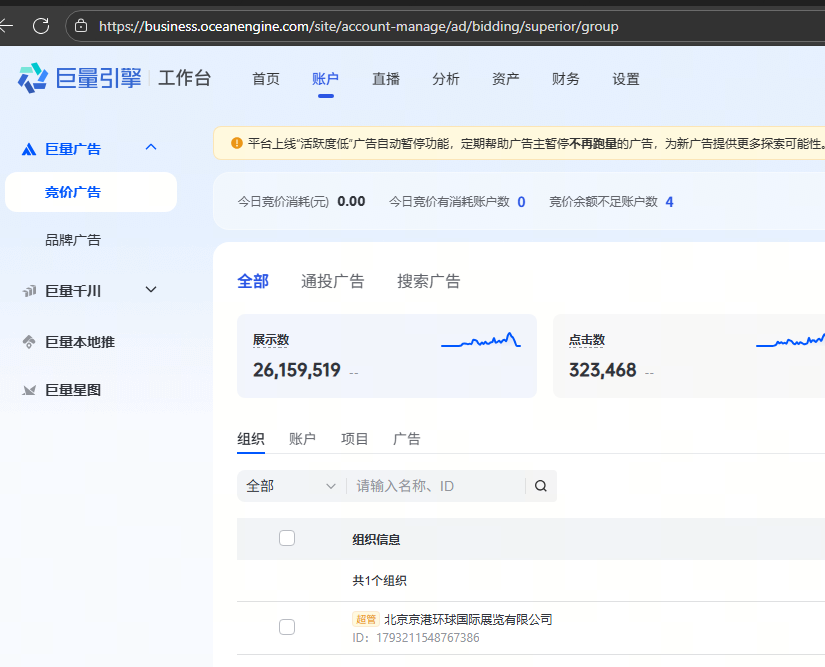Click the 竞价余额不足账户数 value 4
The image size is (825, 667).
(x=669, y=202)
